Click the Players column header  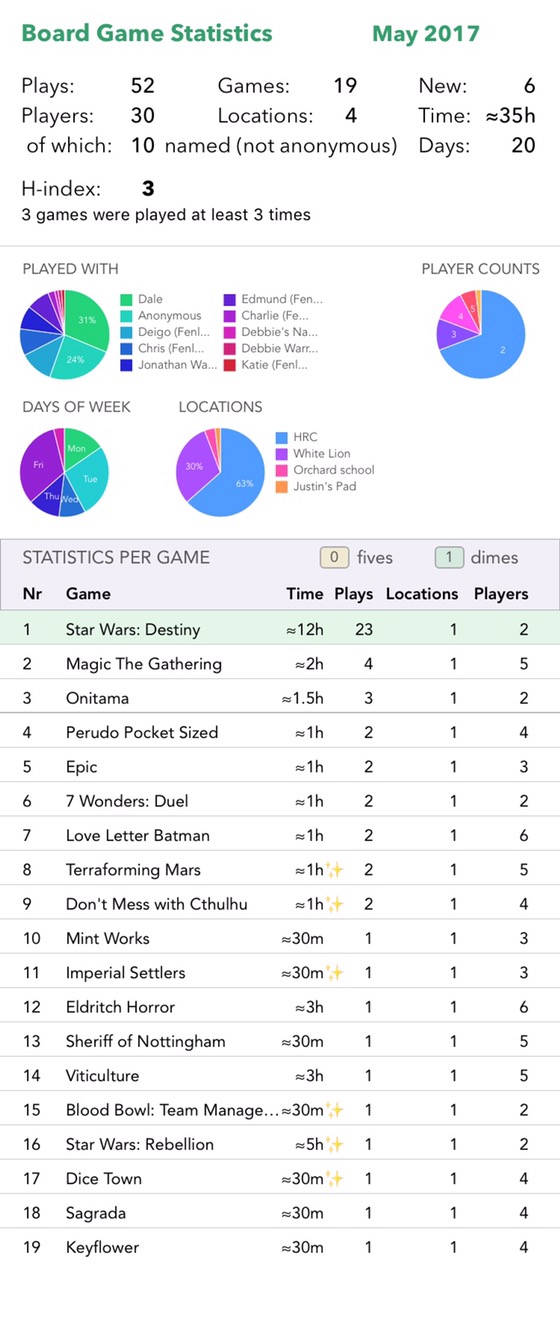pyautogui.click(x=501, y=593)
